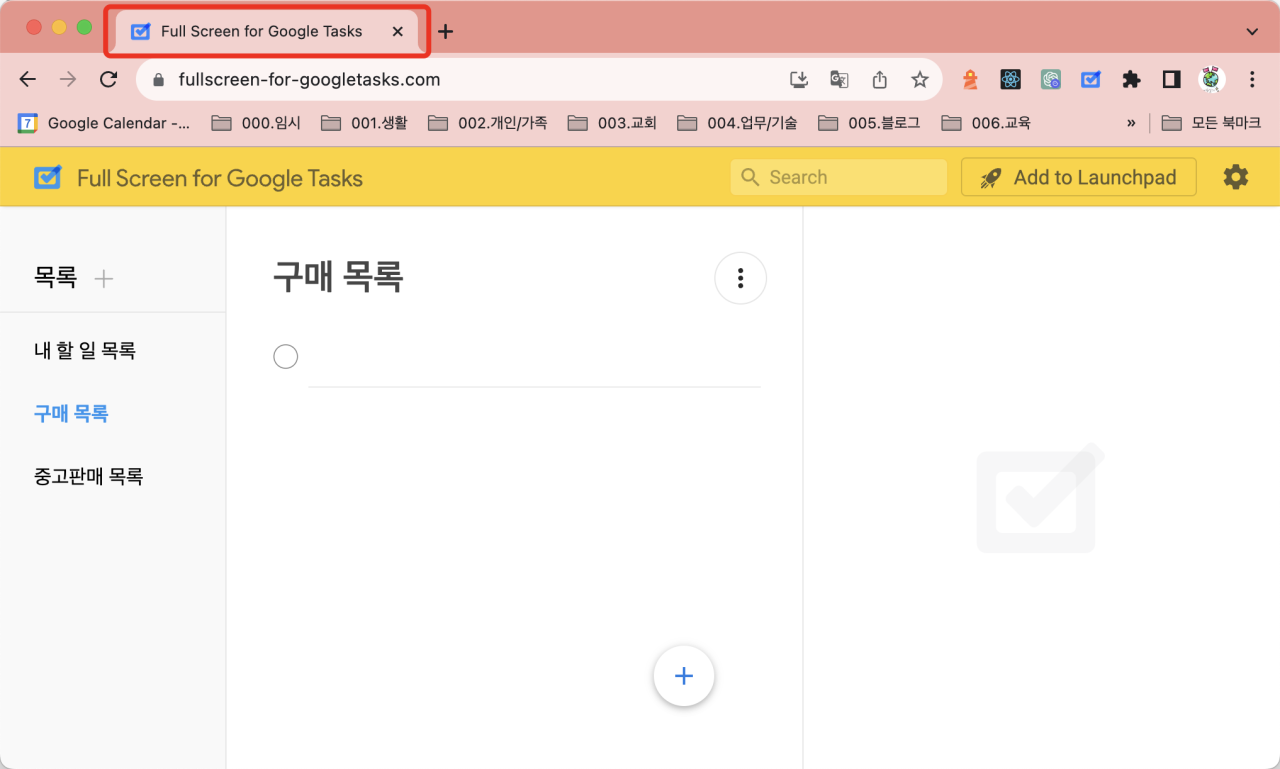Image resolution: width=1280 pixels, height=769 pixels.
Task: Open Chrome's three-dot menu
Action: point(1252,80)
